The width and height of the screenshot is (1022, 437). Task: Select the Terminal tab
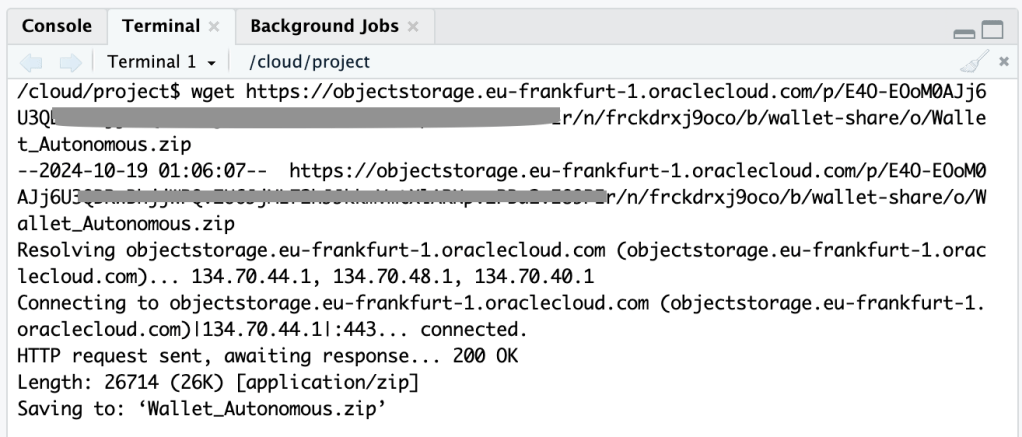coord(155,26)
